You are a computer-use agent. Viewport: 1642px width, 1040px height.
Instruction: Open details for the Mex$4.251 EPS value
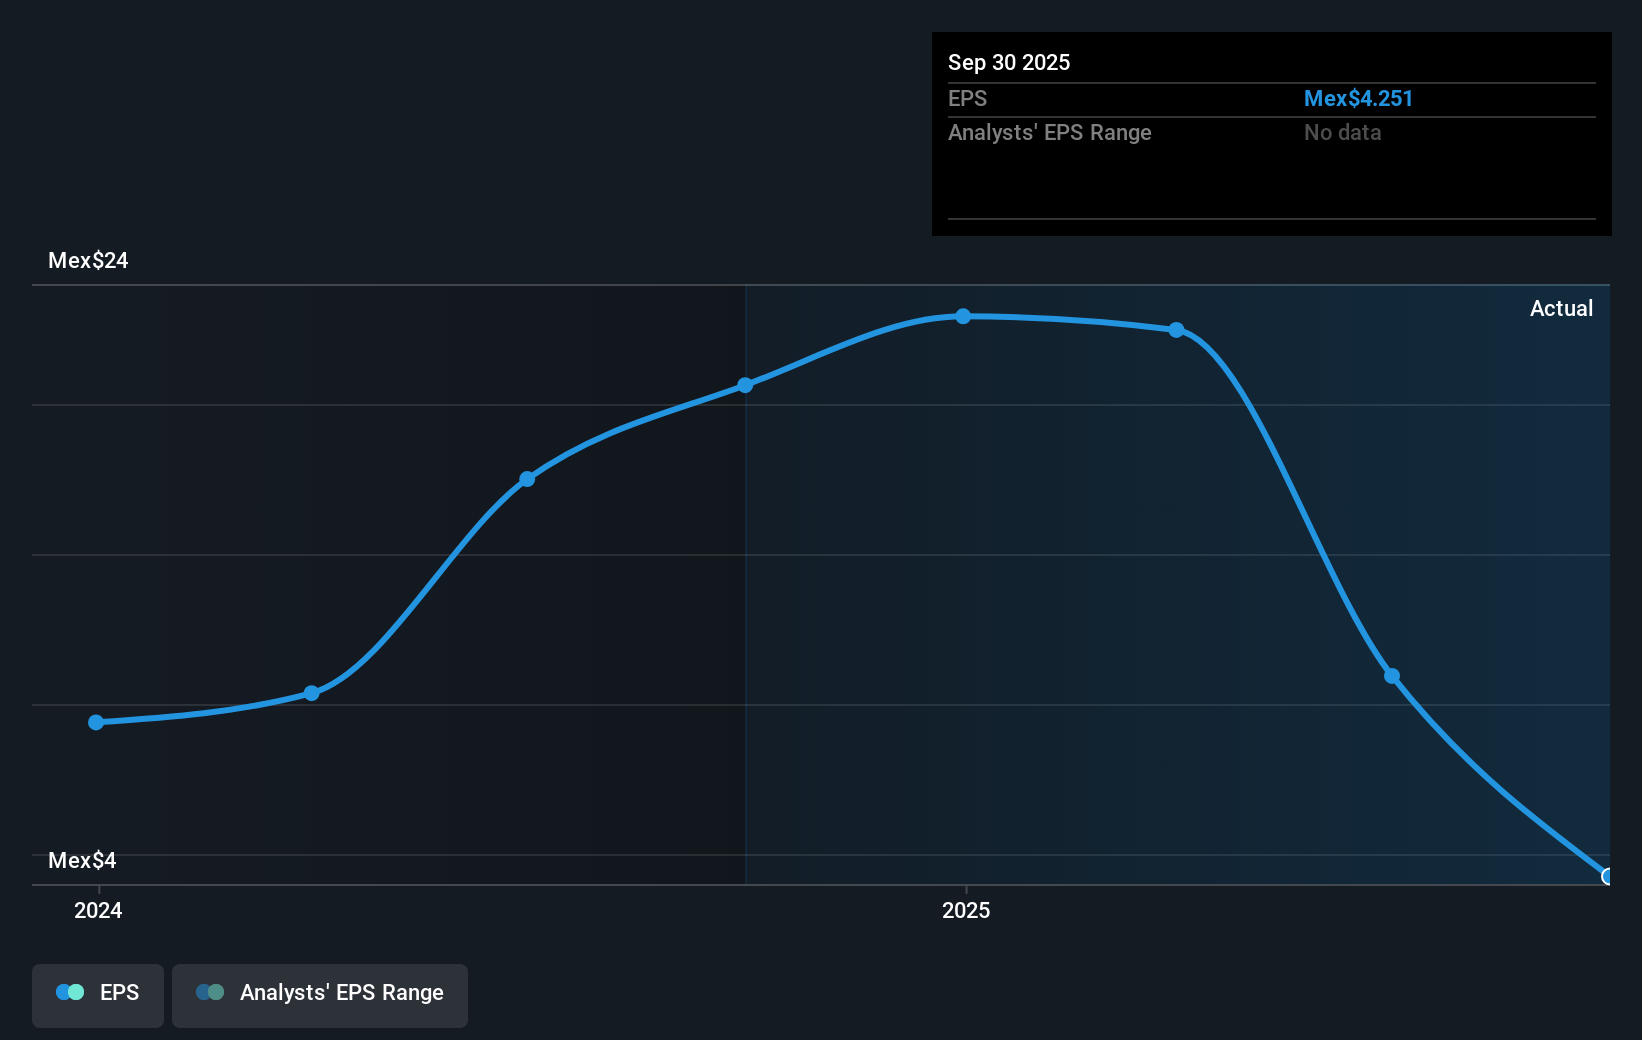tap(1358, 98)
